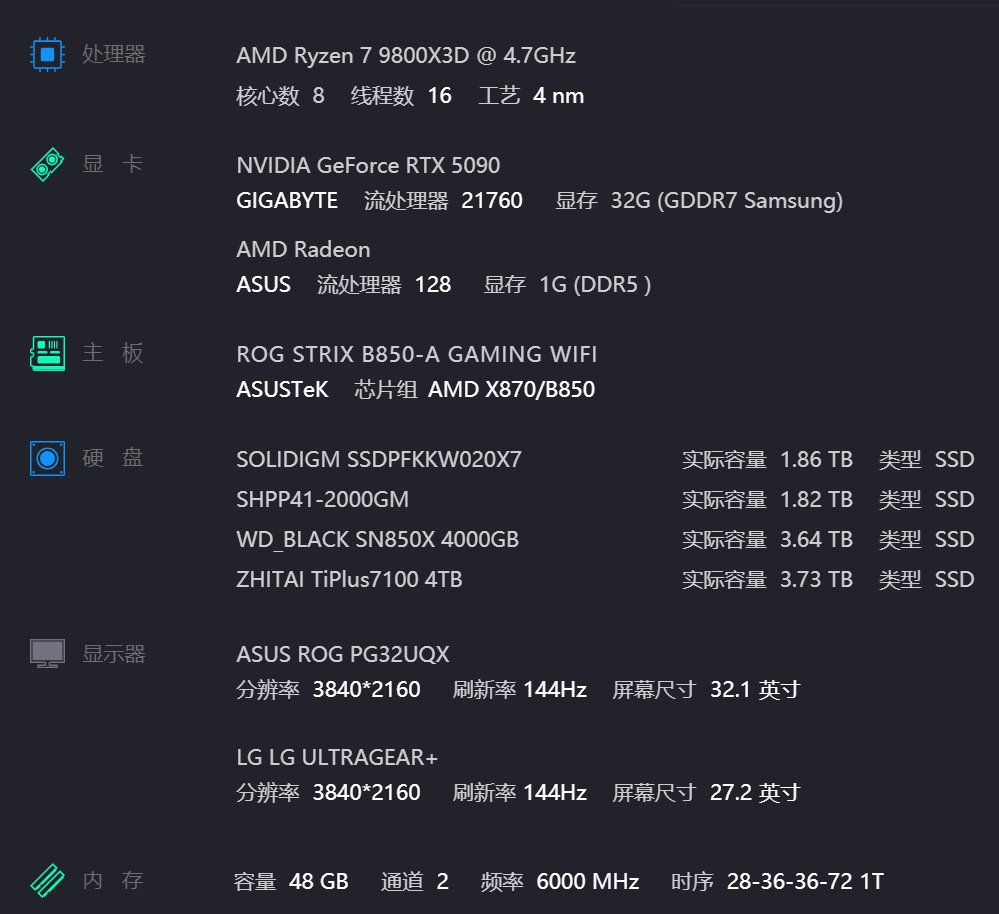The height and width of the screenshot is (914, 999).
Task: Click the blue processor chip icon
Action: tap(47, 54)
